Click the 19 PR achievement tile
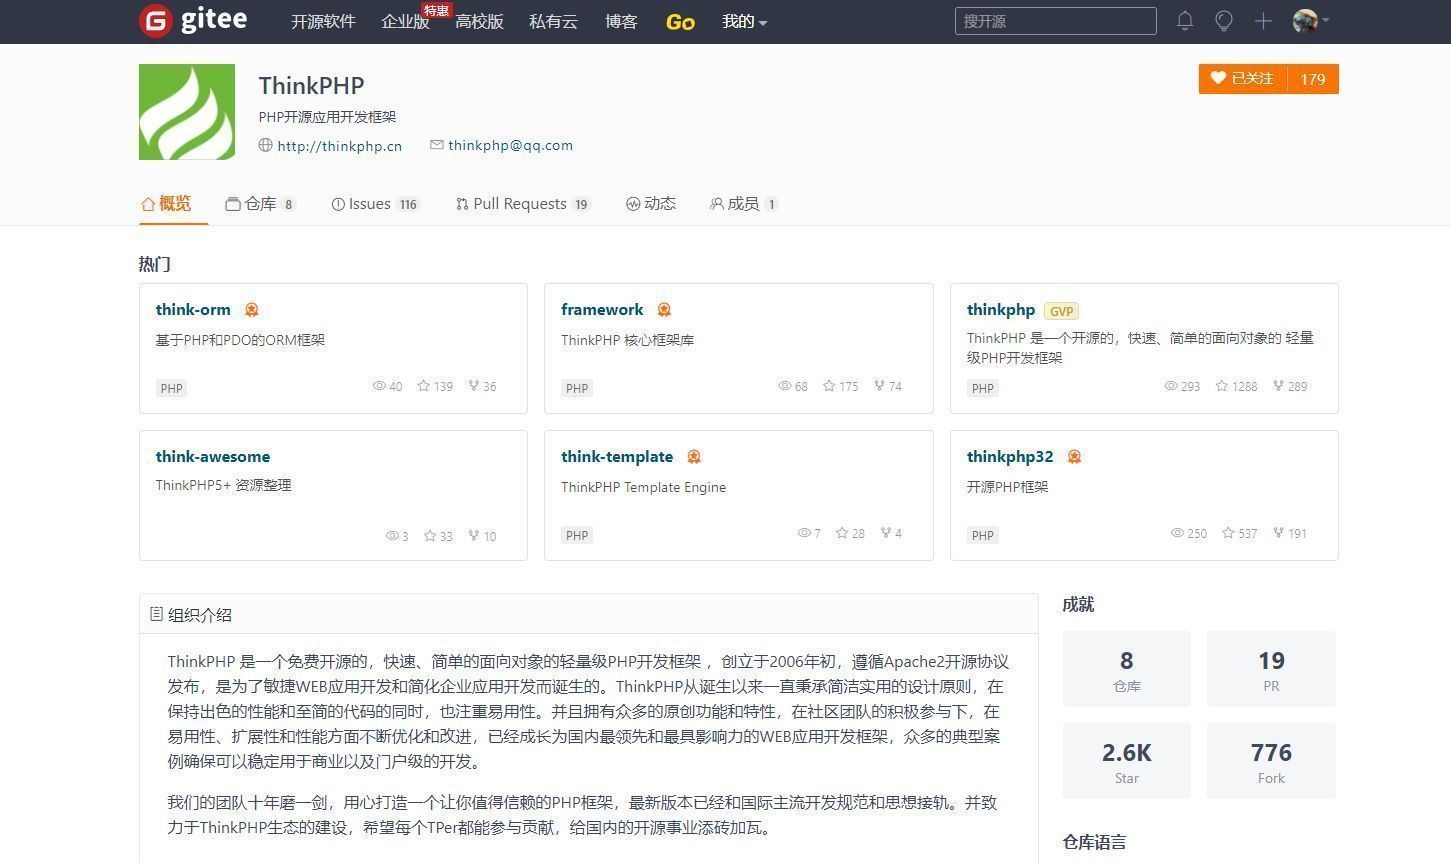Screen dimensions: 1451x863 1271,669
